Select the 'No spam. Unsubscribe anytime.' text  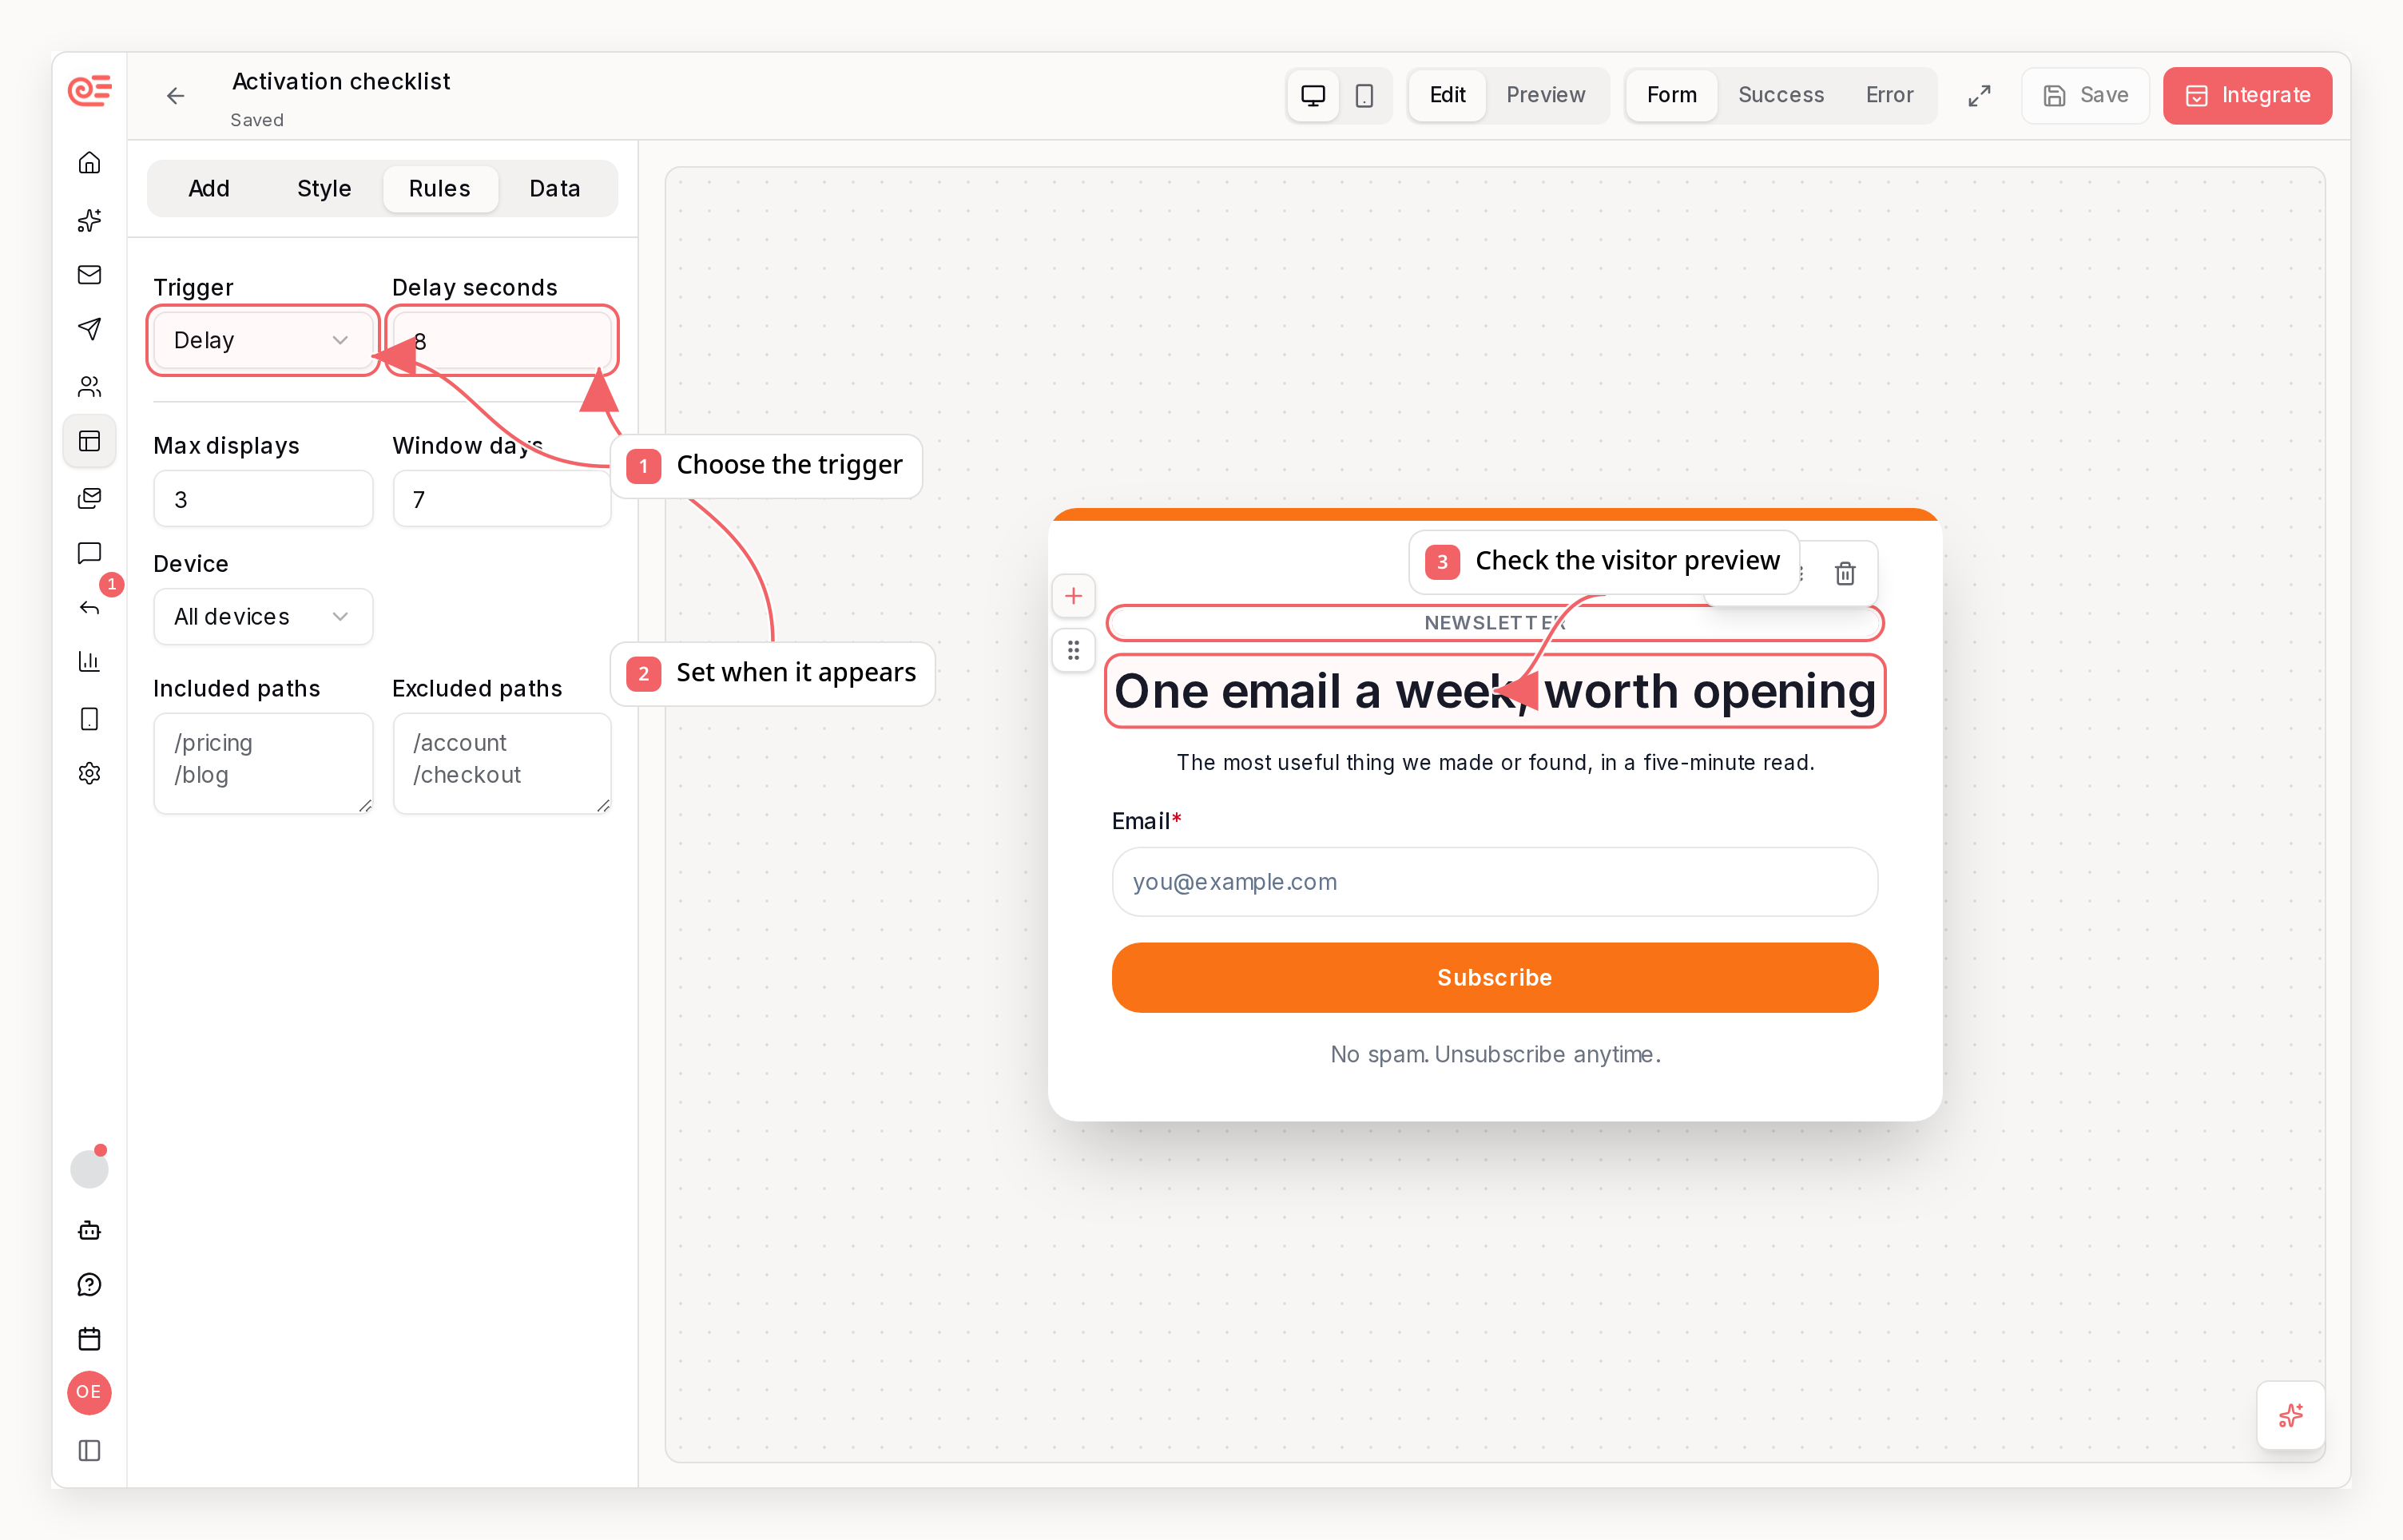(1494, 1054)
